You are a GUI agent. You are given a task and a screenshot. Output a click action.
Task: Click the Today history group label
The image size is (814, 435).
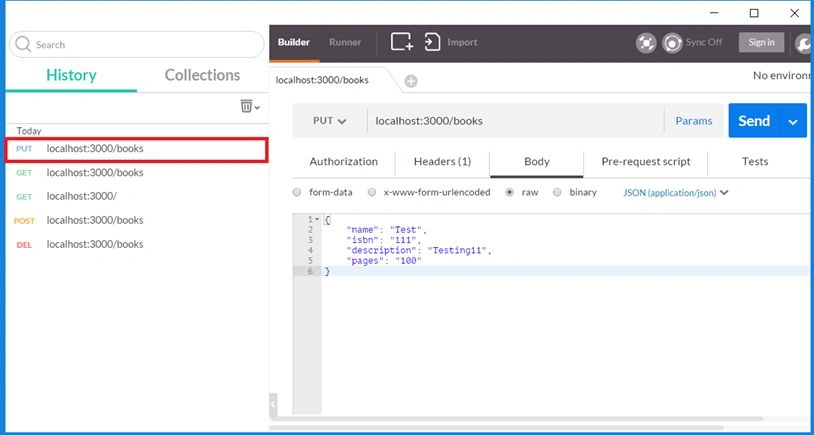(x=29, y=131)
